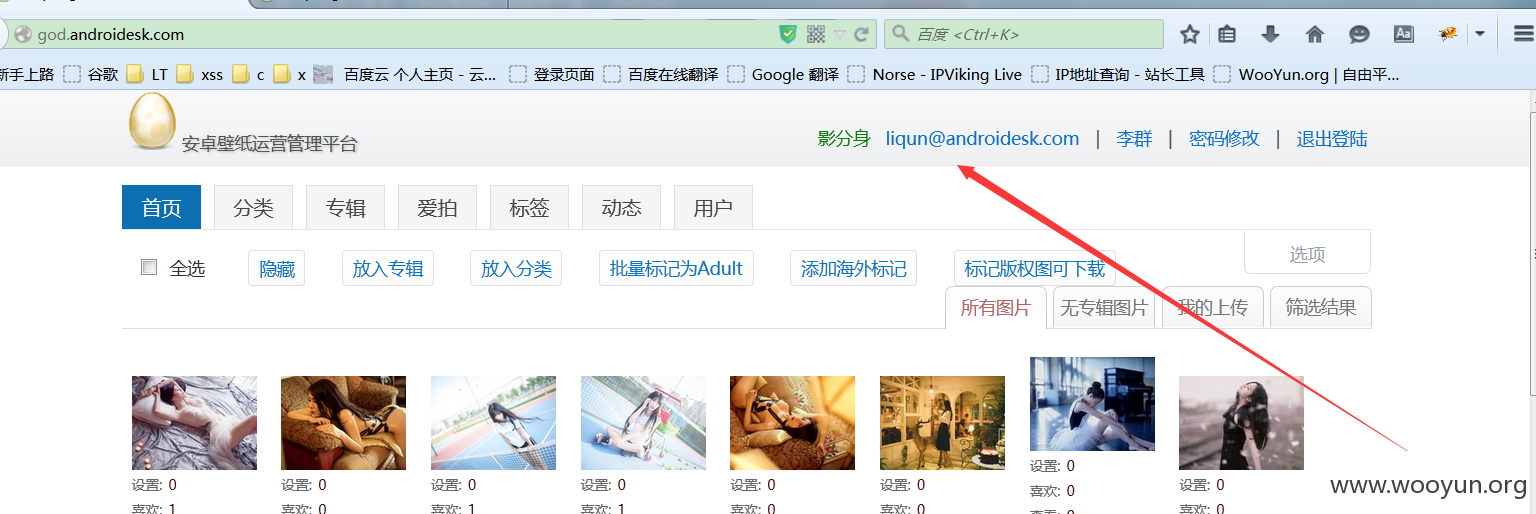Open the x bookmark folder
1536x514 pixels.
point(290,74)
